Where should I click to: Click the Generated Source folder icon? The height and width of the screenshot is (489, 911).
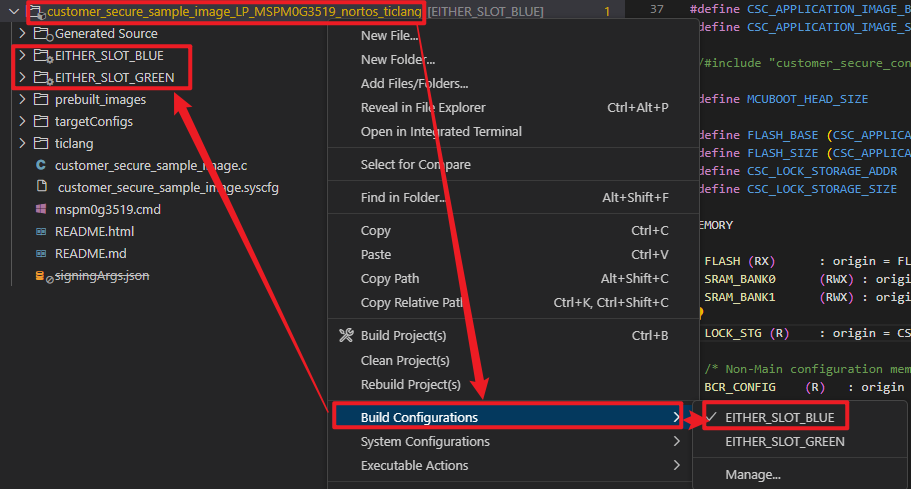[x=41, y=34]
